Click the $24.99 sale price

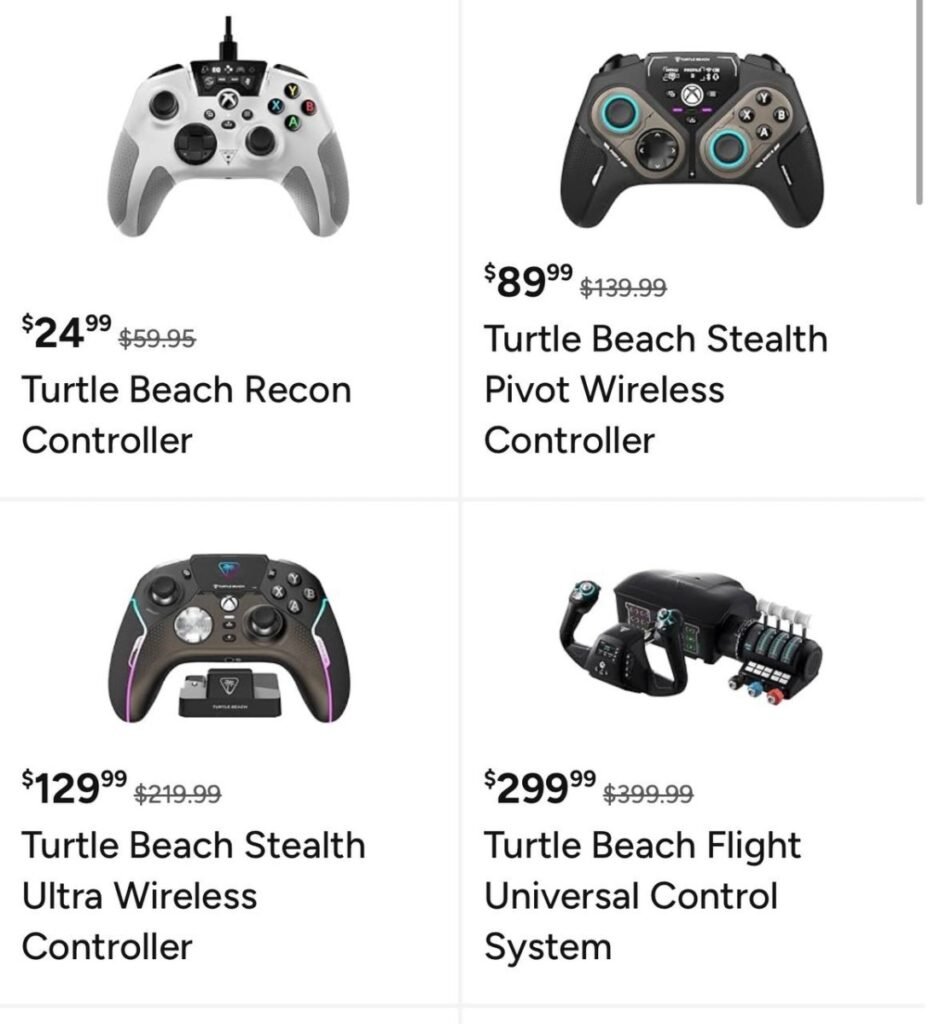tap(65, 331)
